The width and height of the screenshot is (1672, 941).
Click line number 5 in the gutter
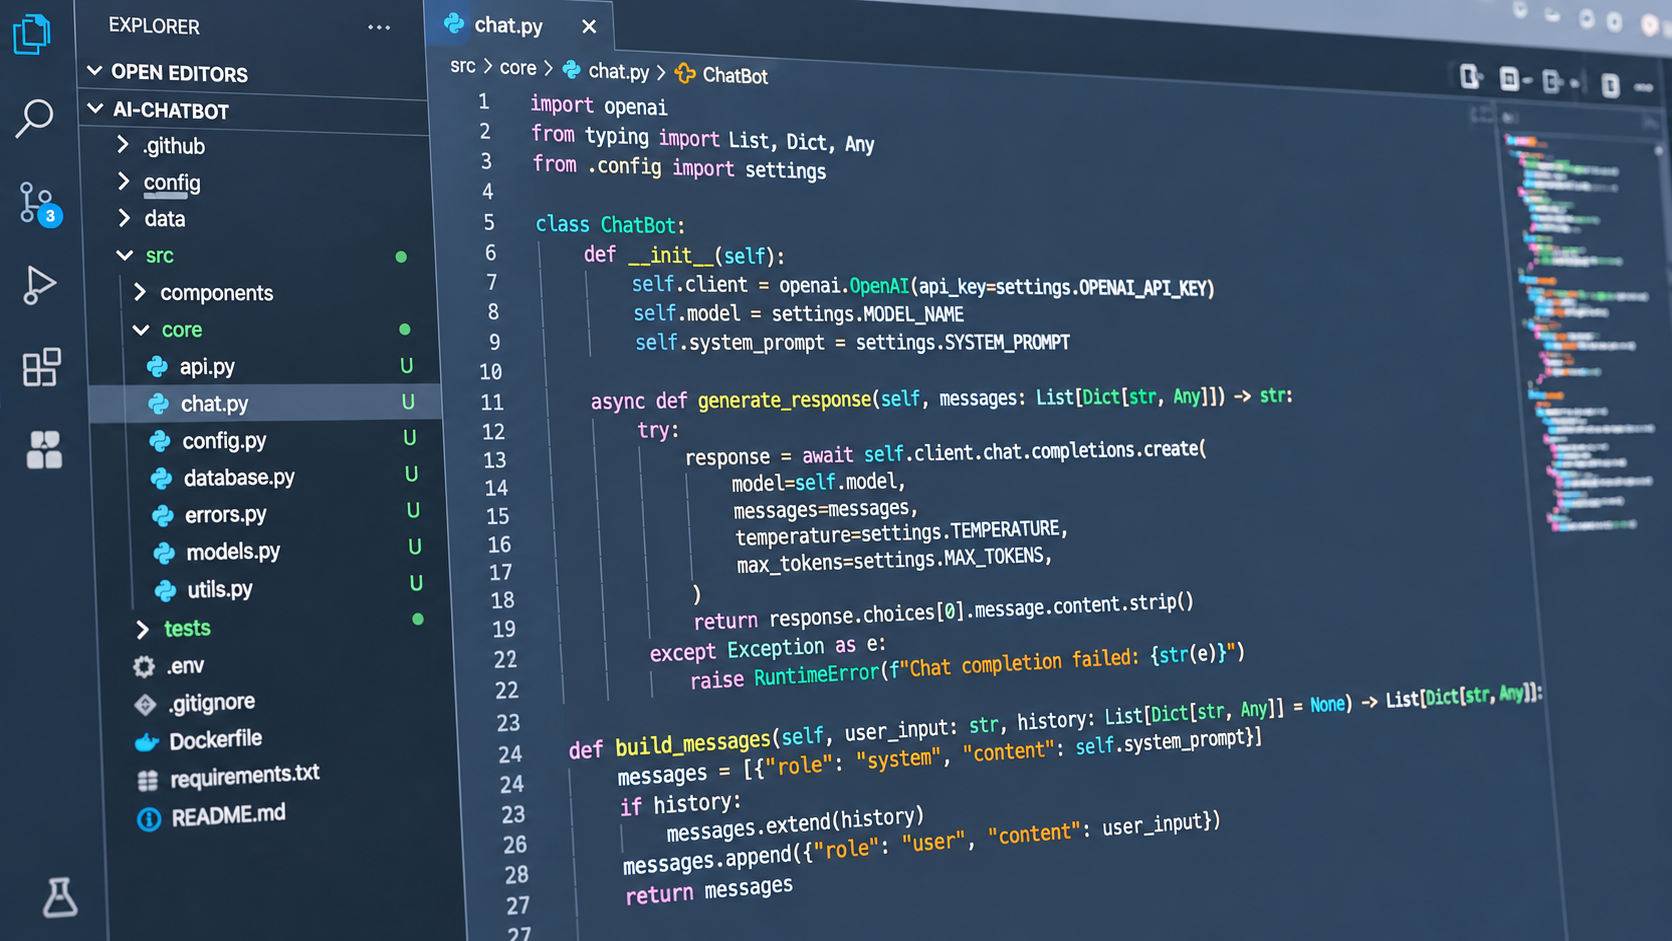pos(489,222)
